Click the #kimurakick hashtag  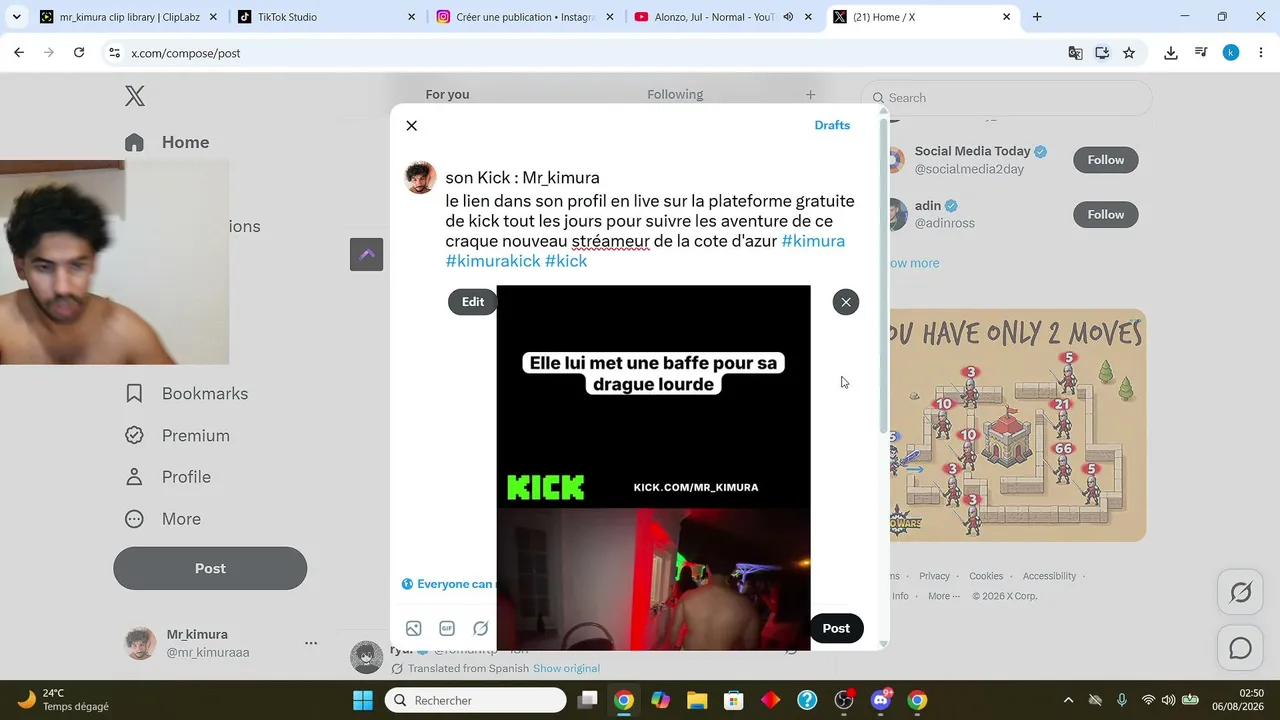click(x=493, y=261)
